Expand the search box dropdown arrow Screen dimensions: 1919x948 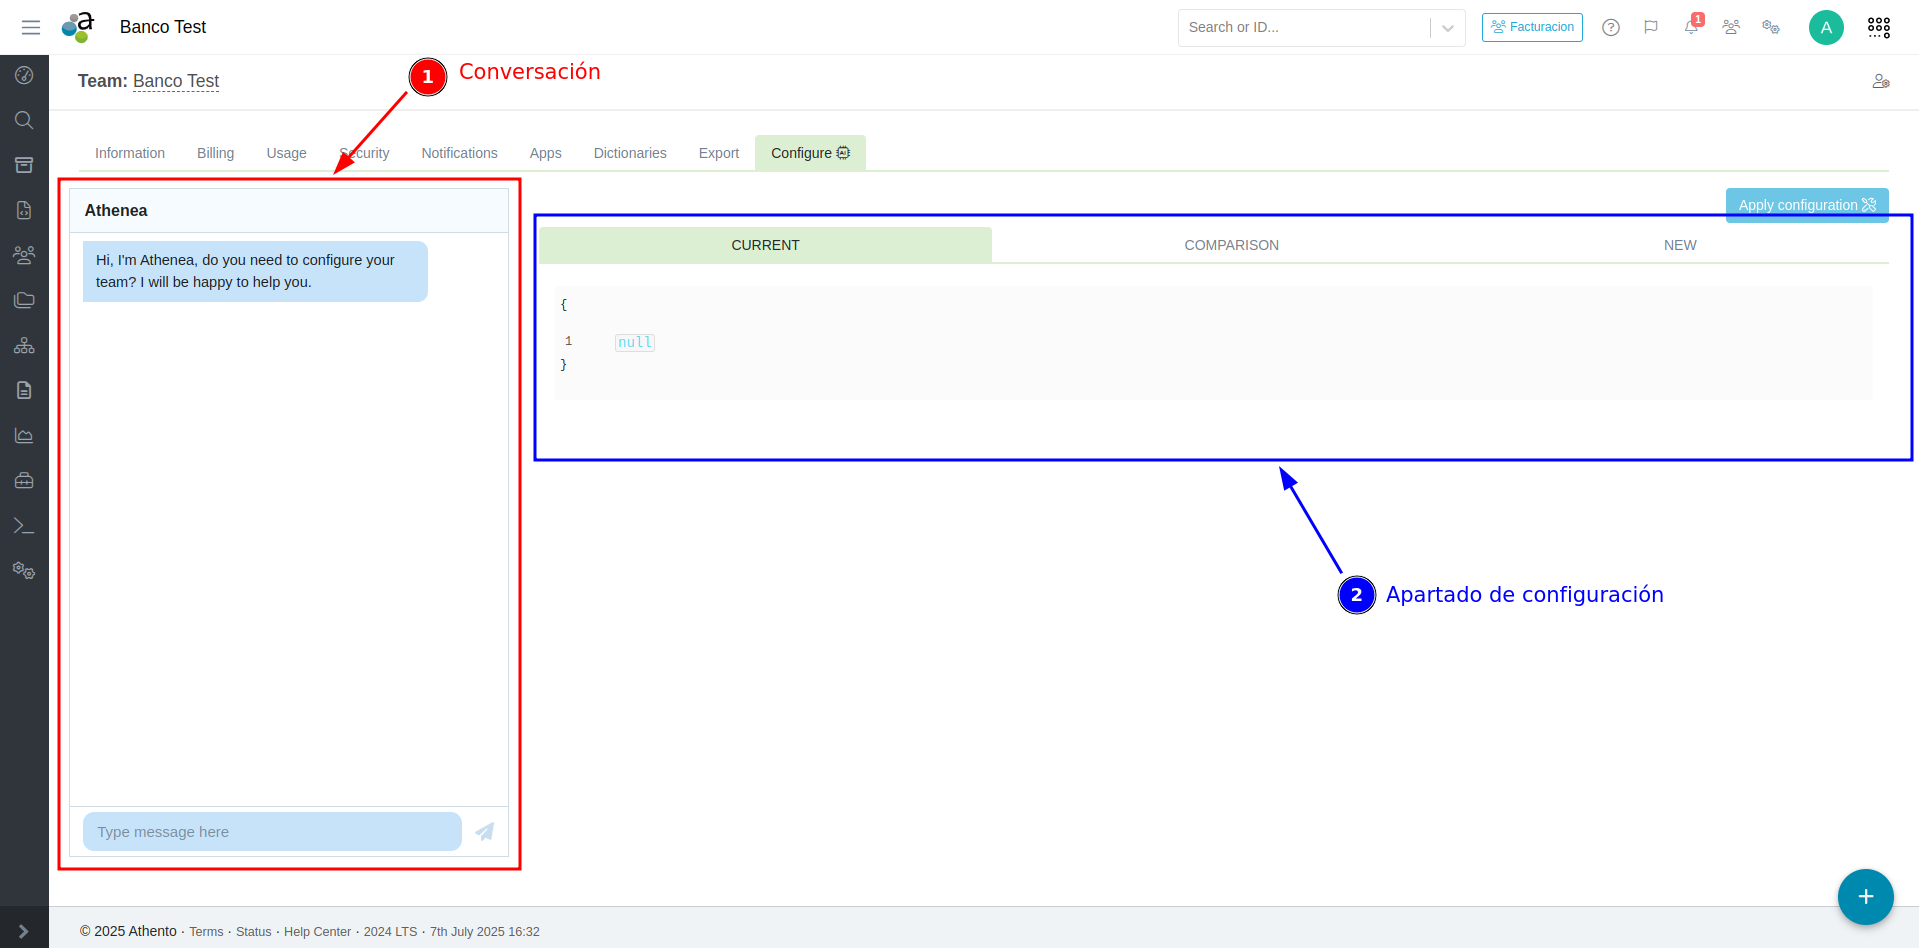click(x=1447, y=28)
